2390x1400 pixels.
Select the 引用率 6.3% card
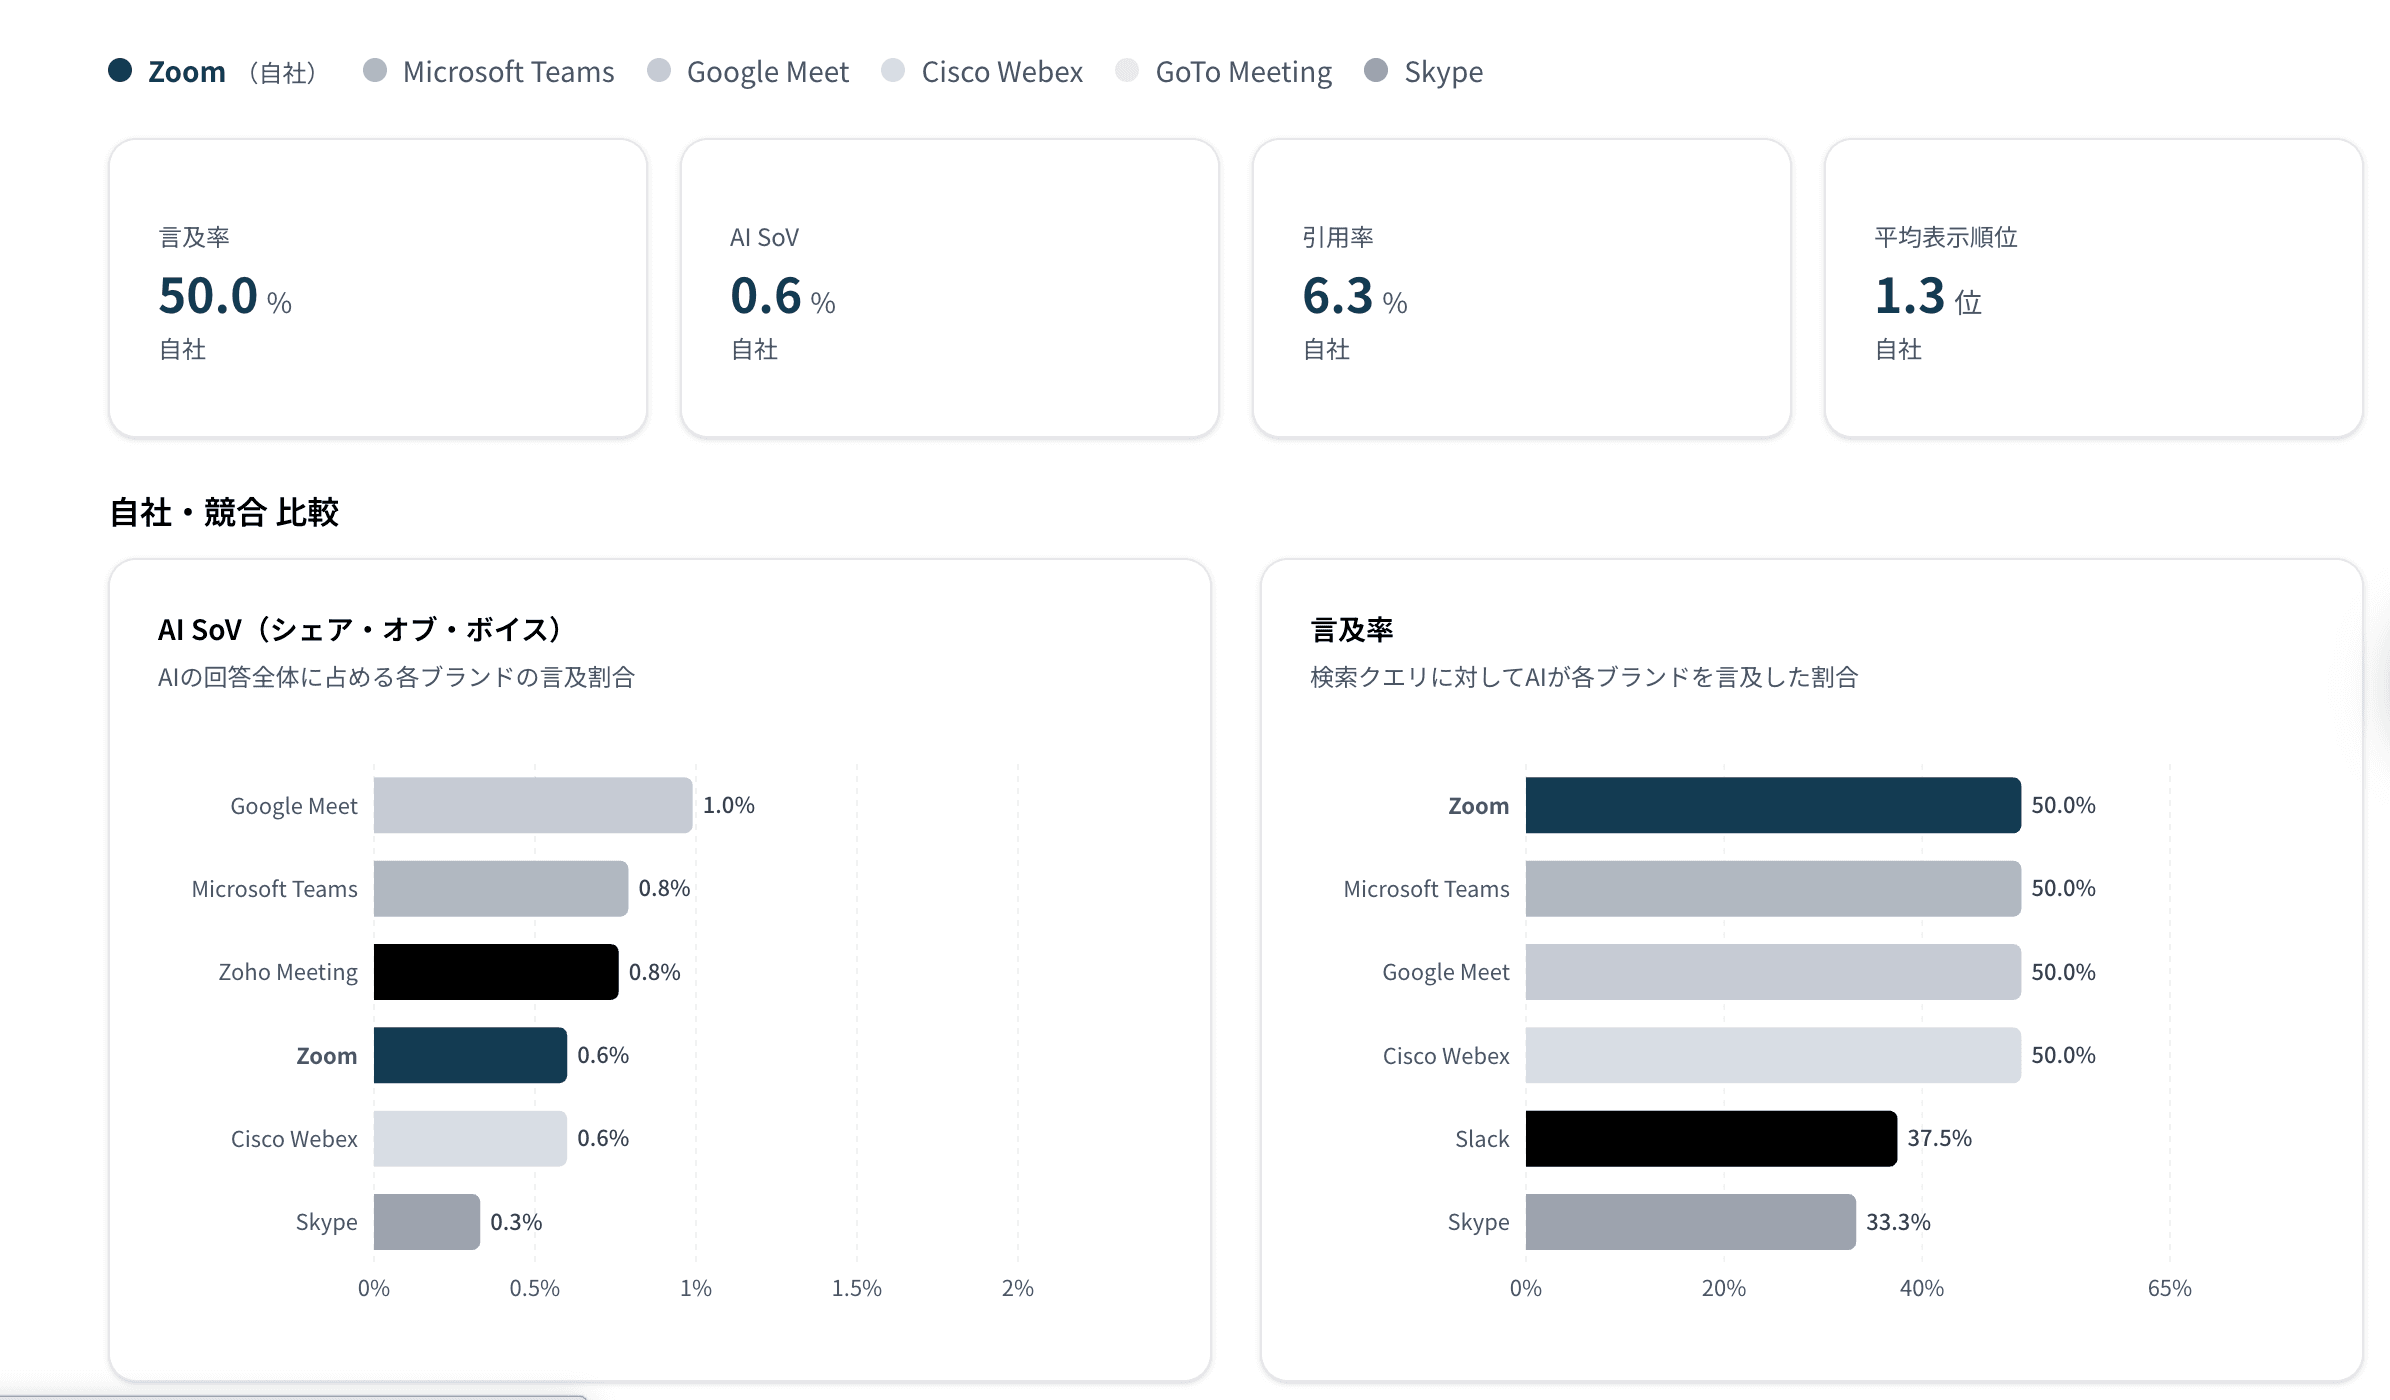(1522, 288)
